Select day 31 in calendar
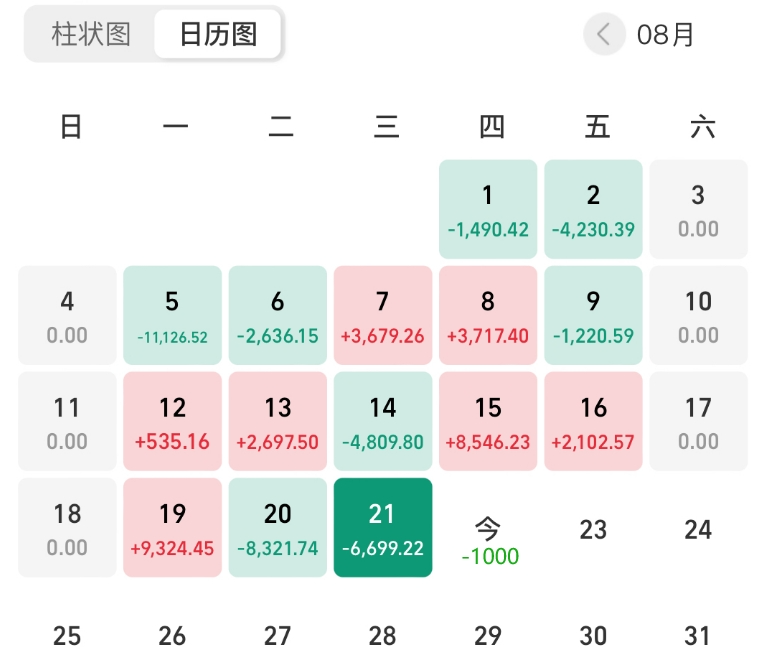Viewport: 783px width, 655px height. coord(698,636)
